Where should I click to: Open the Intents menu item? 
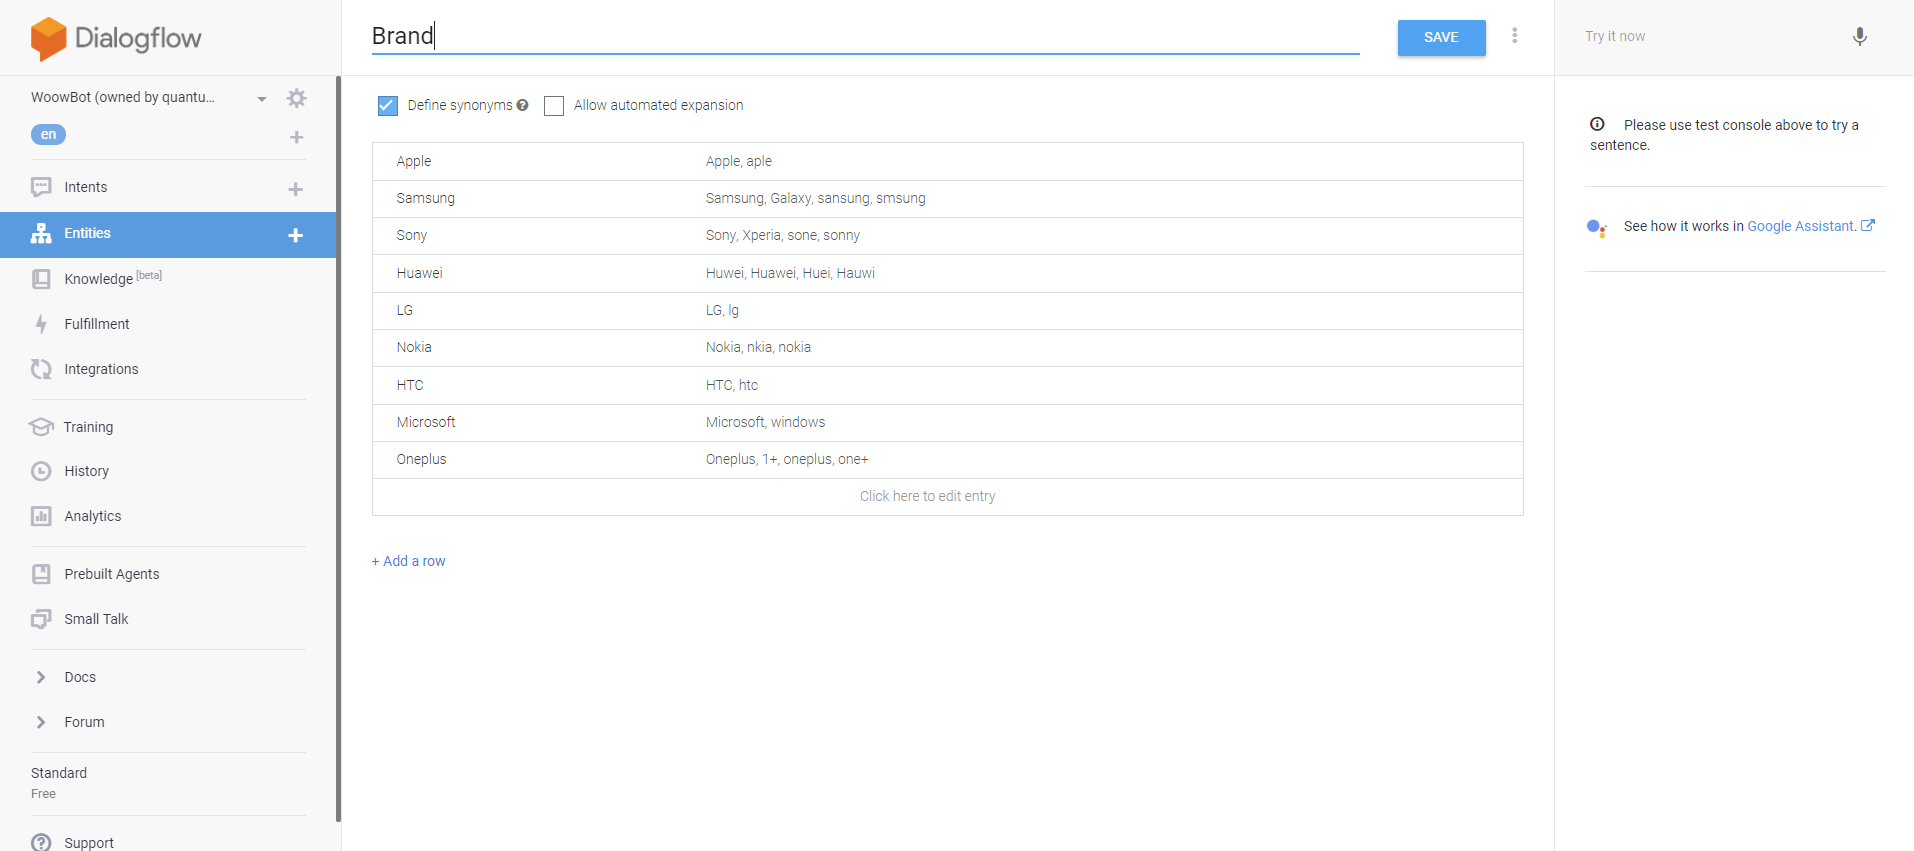[x=86, y=187]
